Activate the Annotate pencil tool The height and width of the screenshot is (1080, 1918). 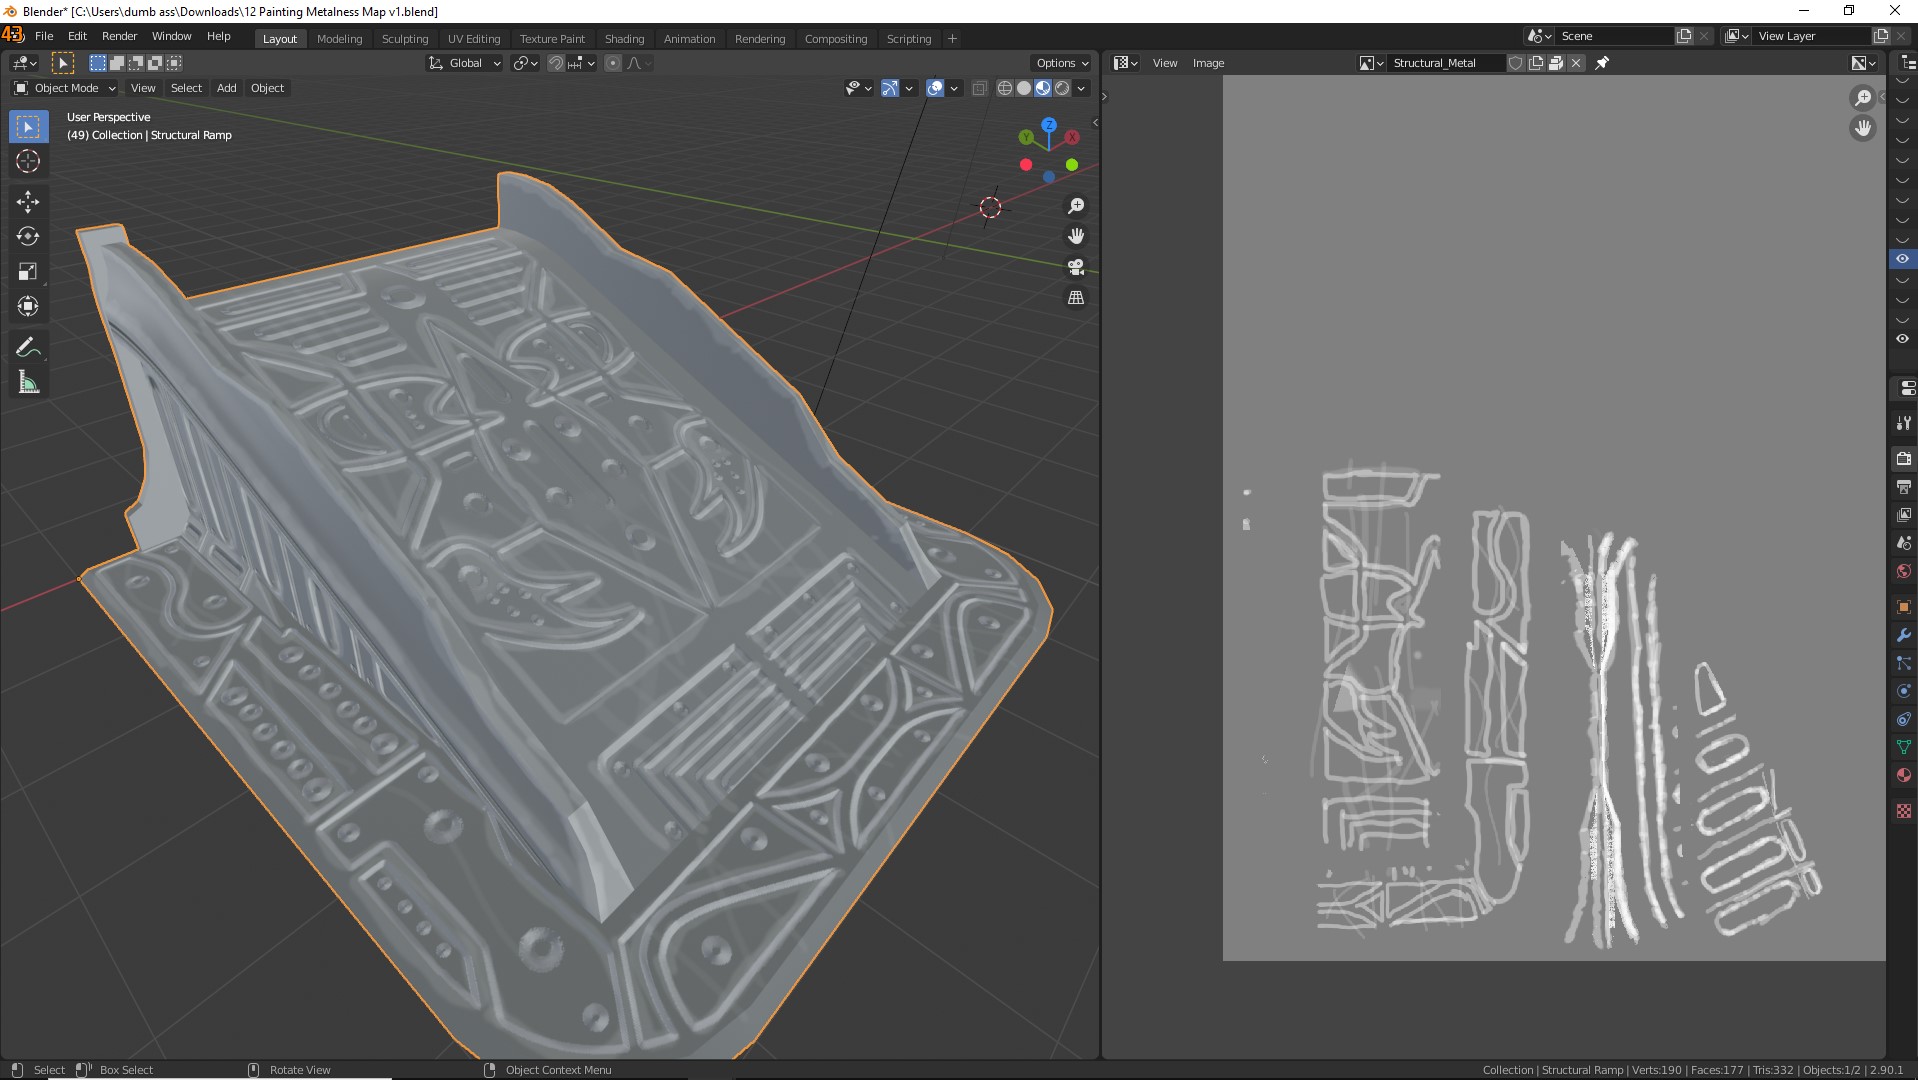[x=28, y=347]
